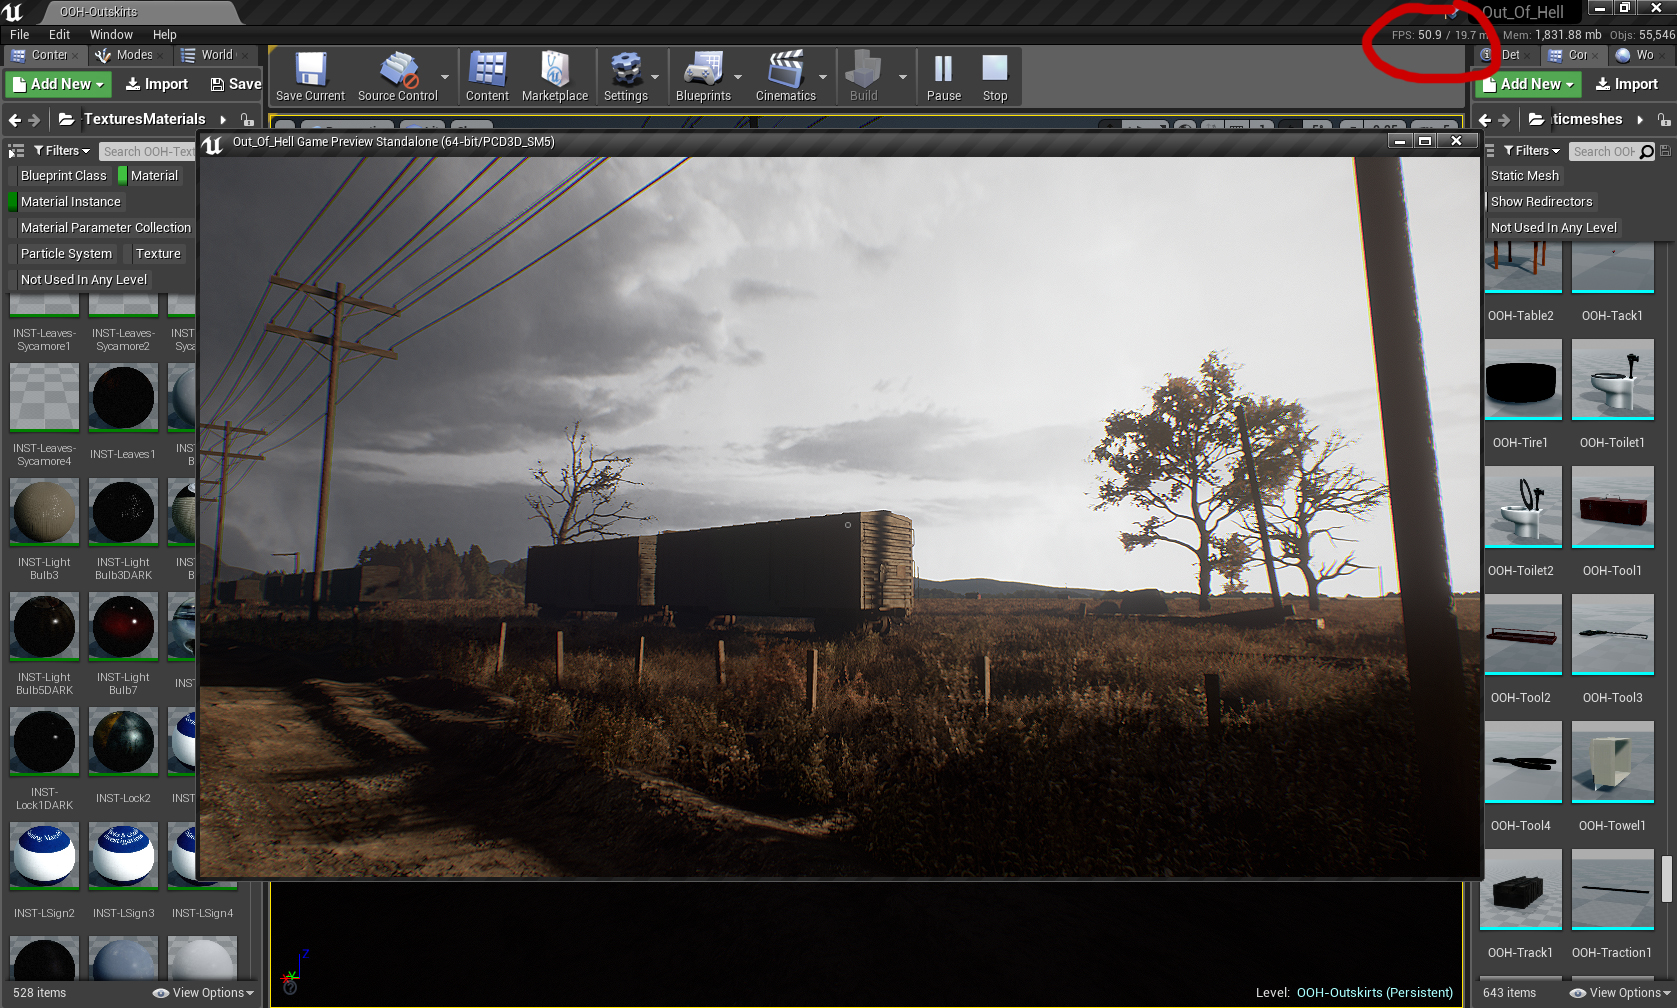This screenshot has width=1677, height=1008.
Task: Expand the left Filters dropdown
Action: [62, 151]
